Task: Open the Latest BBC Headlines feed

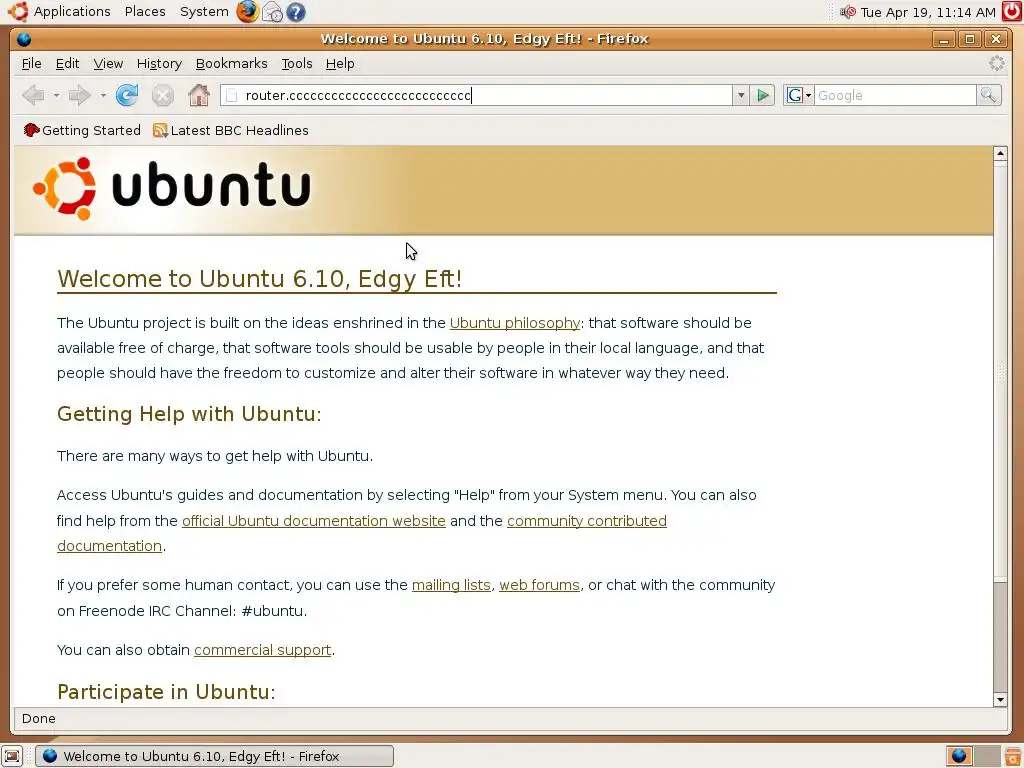Action: [231, 131]
